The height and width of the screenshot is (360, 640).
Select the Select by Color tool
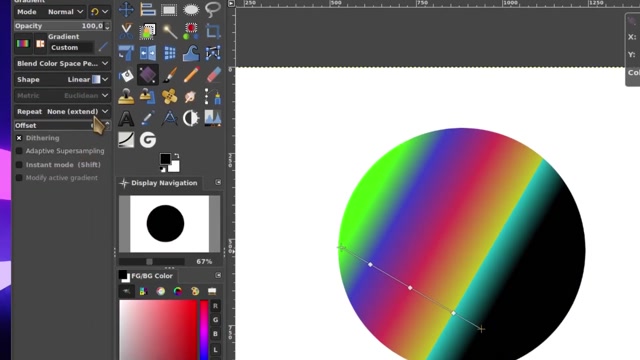point(191,31)
